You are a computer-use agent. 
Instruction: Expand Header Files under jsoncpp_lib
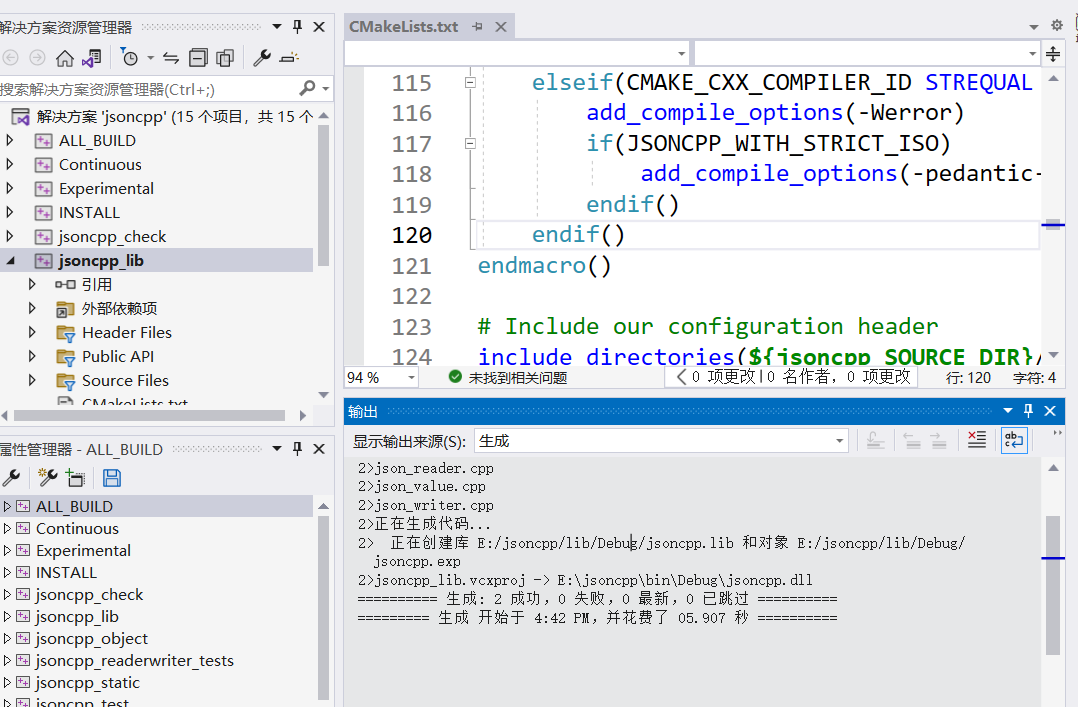click(x=34, y=332)
